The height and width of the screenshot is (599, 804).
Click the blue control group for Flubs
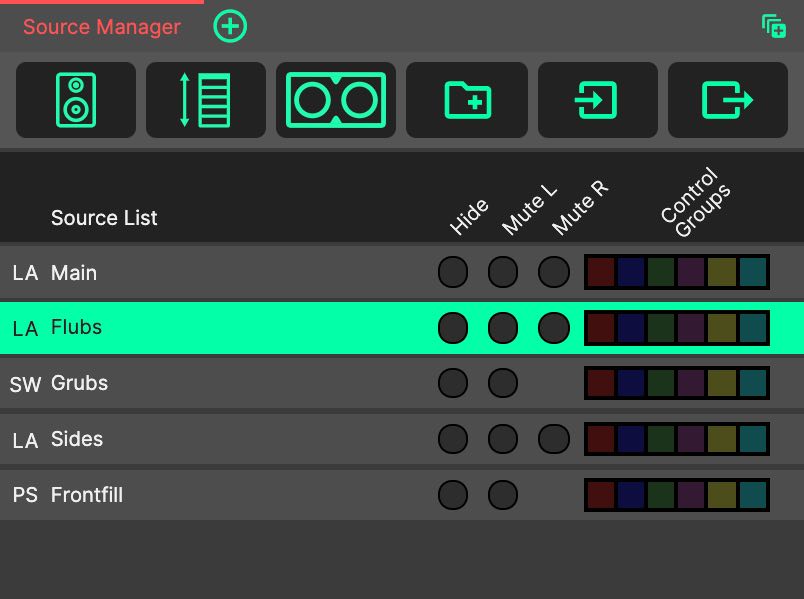coord(631,328)
